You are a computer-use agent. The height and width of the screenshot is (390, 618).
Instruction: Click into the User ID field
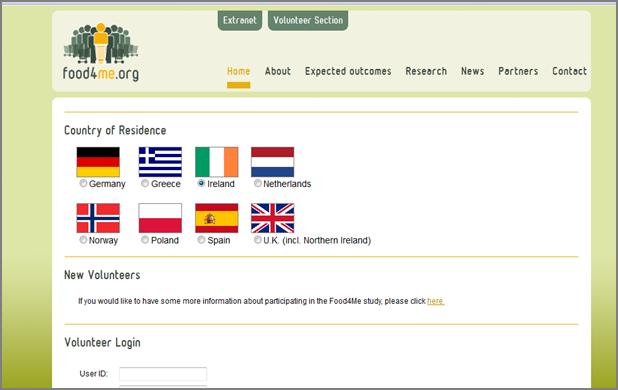[x=163, y=374]
